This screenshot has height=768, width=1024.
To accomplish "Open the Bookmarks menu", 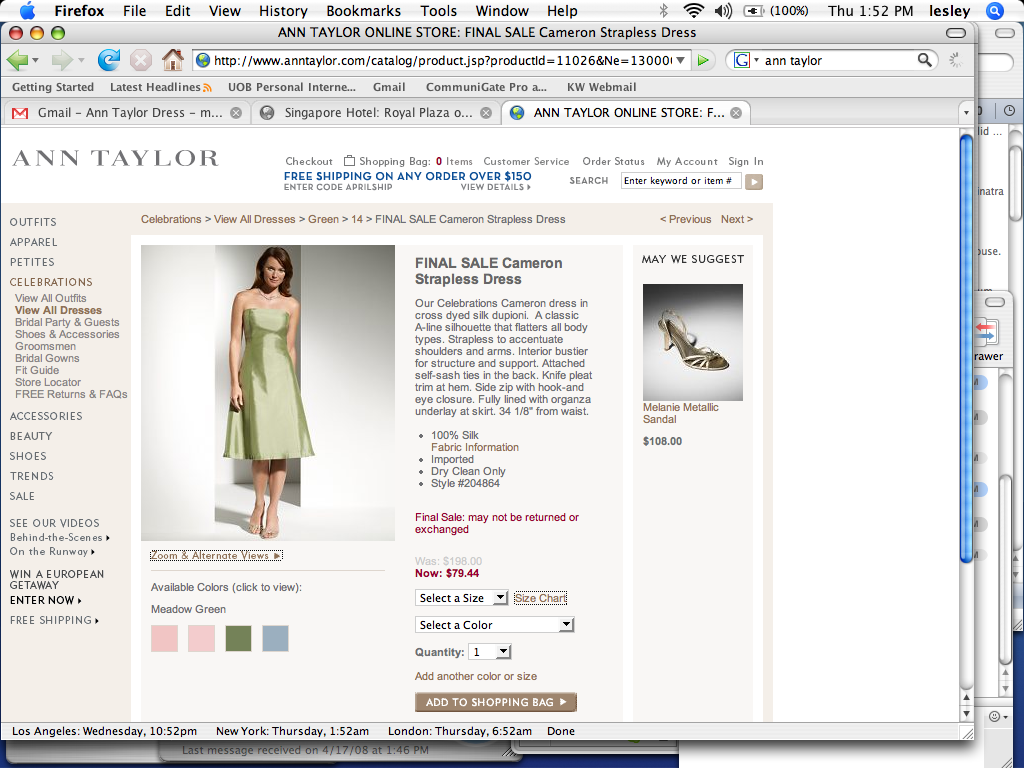I will pos(364,11).
